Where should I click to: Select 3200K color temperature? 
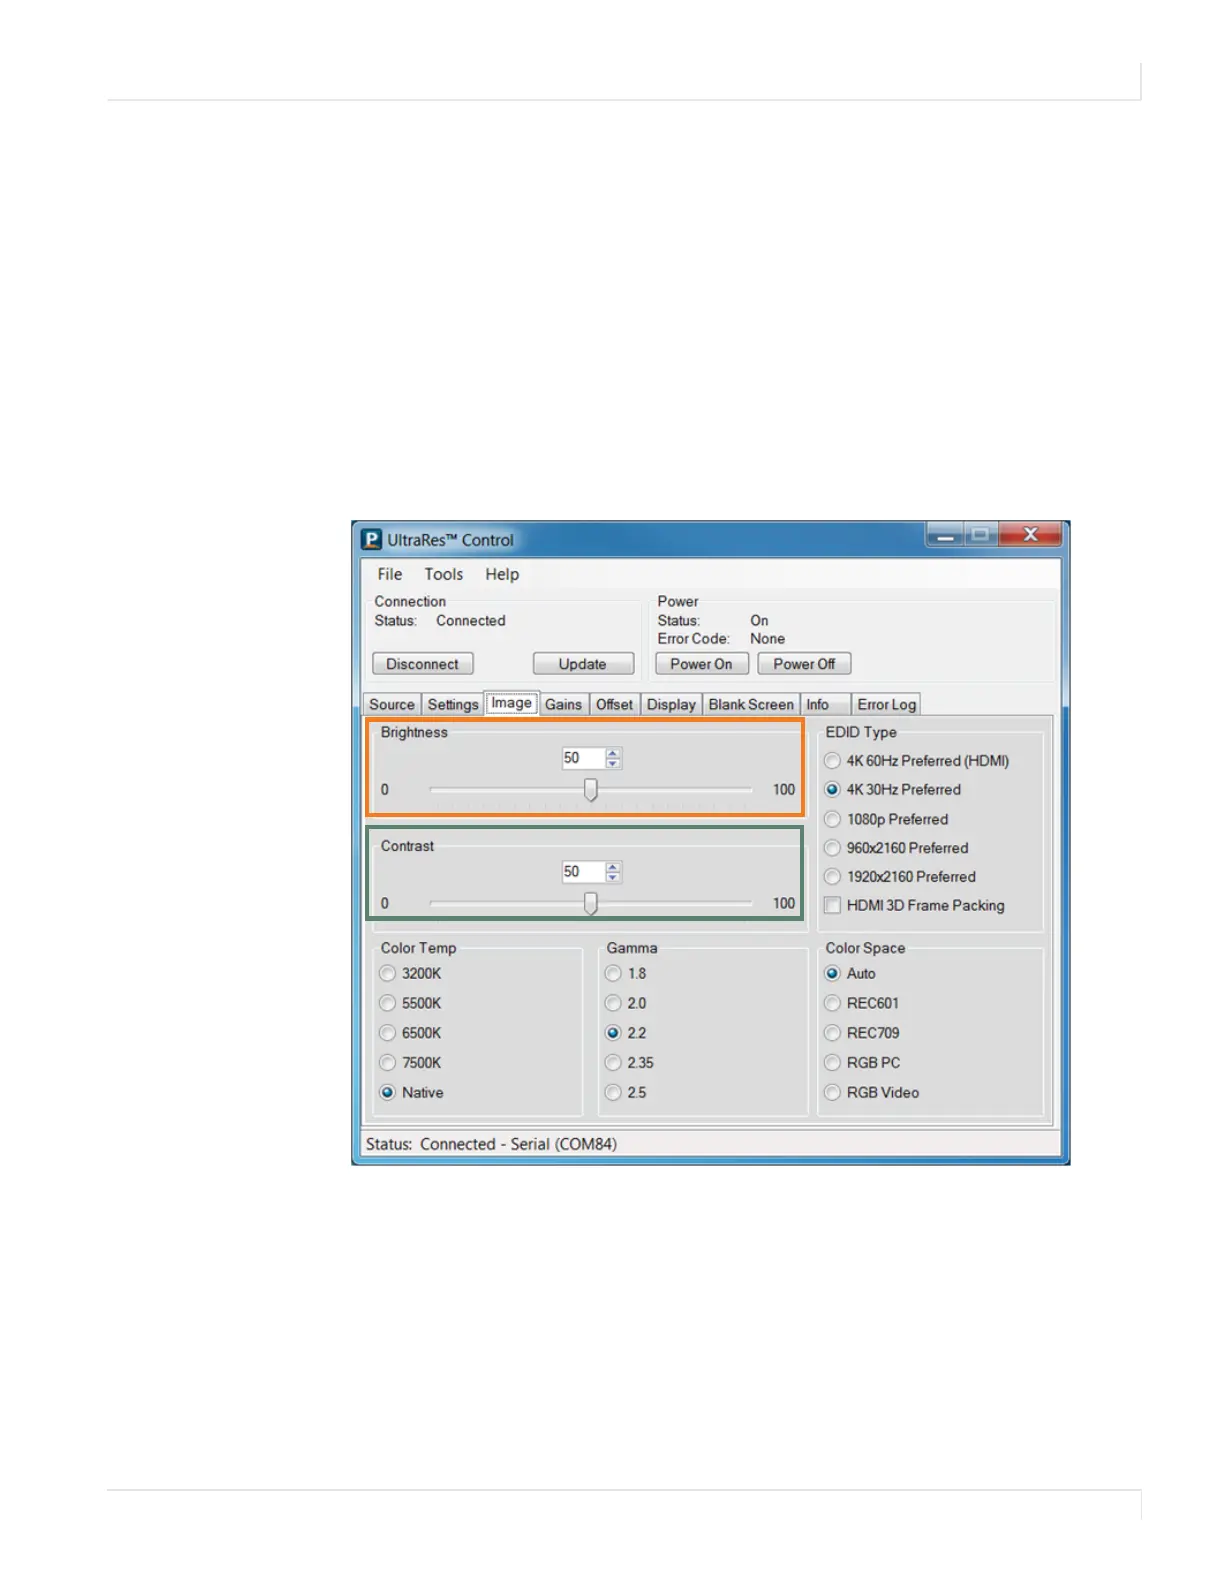(x=411, y=974)
